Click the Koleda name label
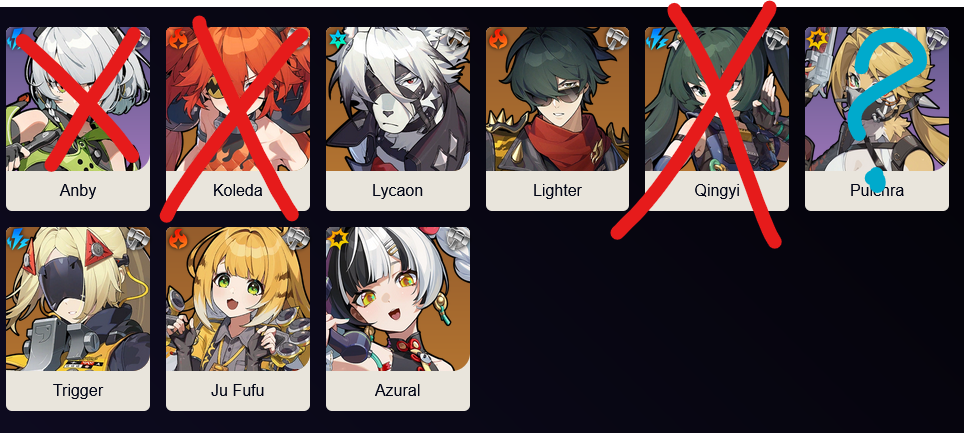 click(x=238, y=191)
